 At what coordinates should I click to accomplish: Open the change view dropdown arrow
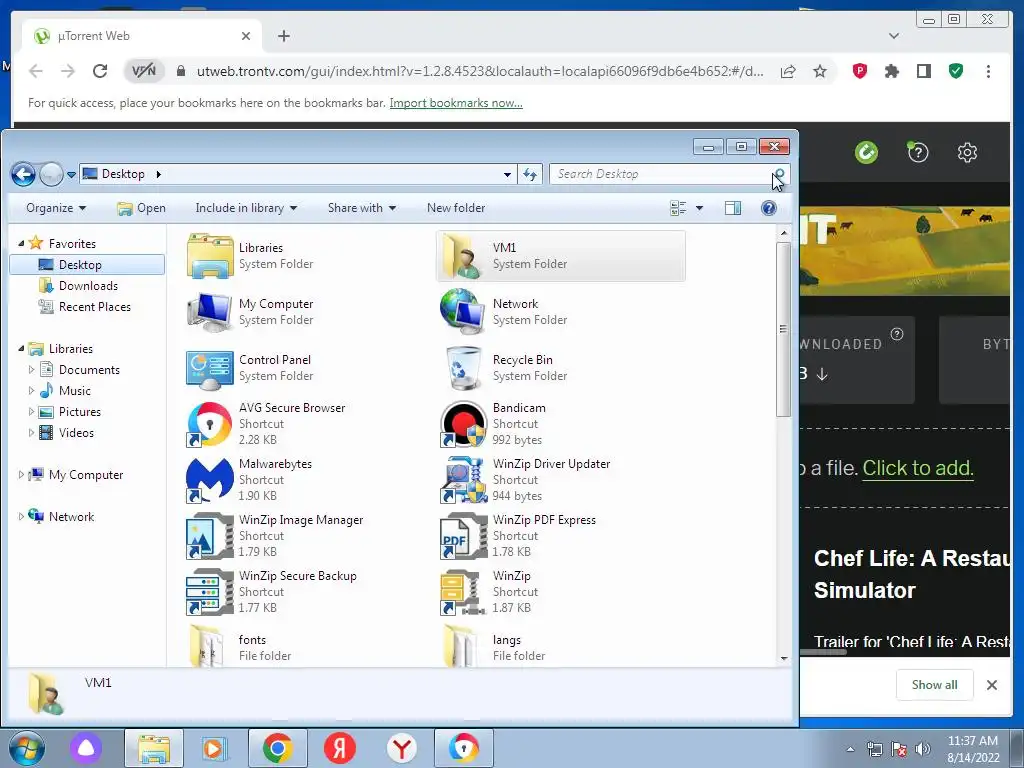(x=699, y=208)
